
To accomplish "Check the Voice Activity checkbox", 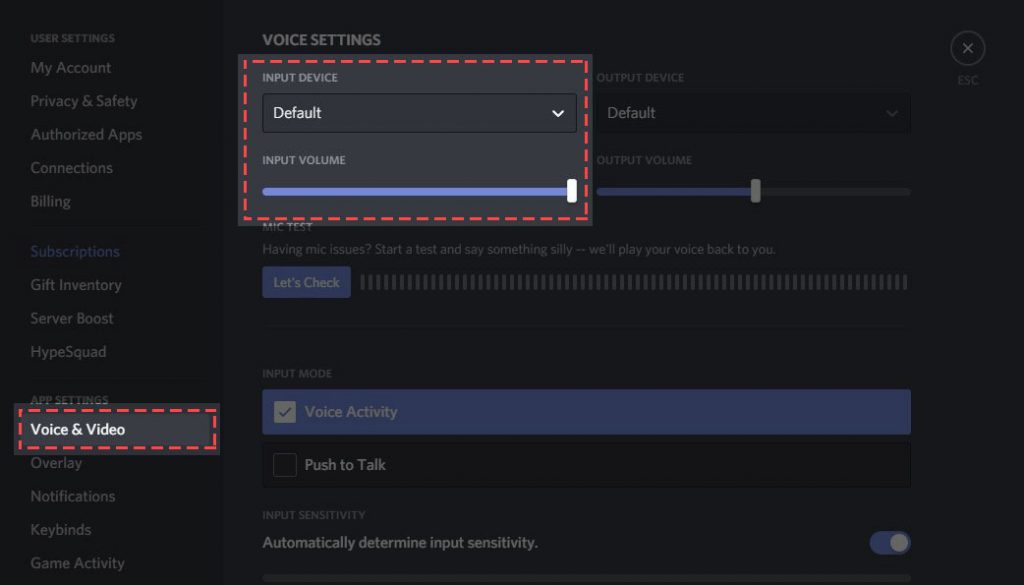I will [x=285, y=412].
